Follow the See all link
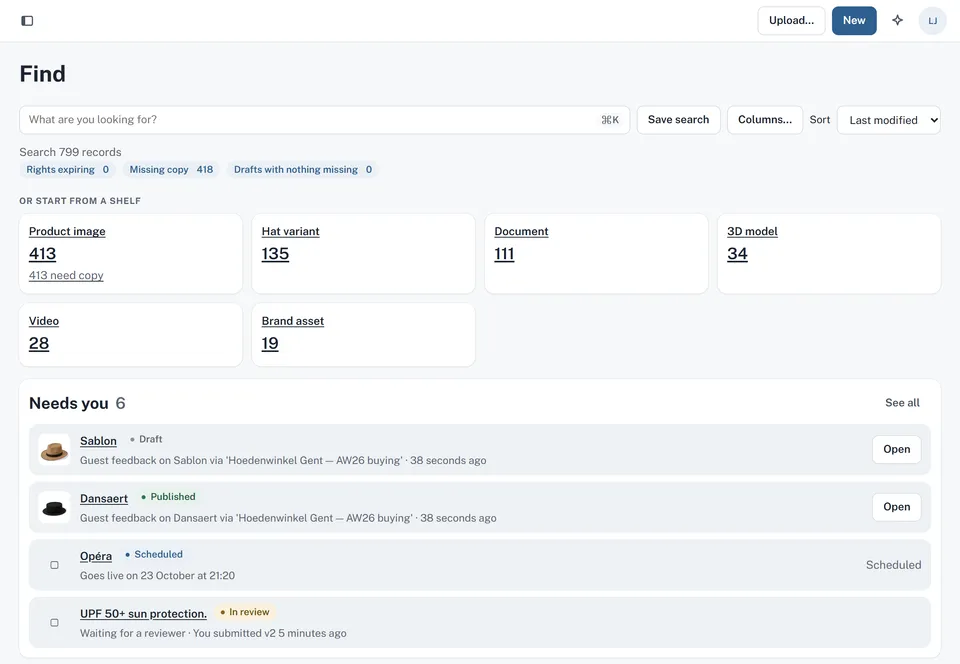Viewport: 960px width, 664px height. (902, 403)
